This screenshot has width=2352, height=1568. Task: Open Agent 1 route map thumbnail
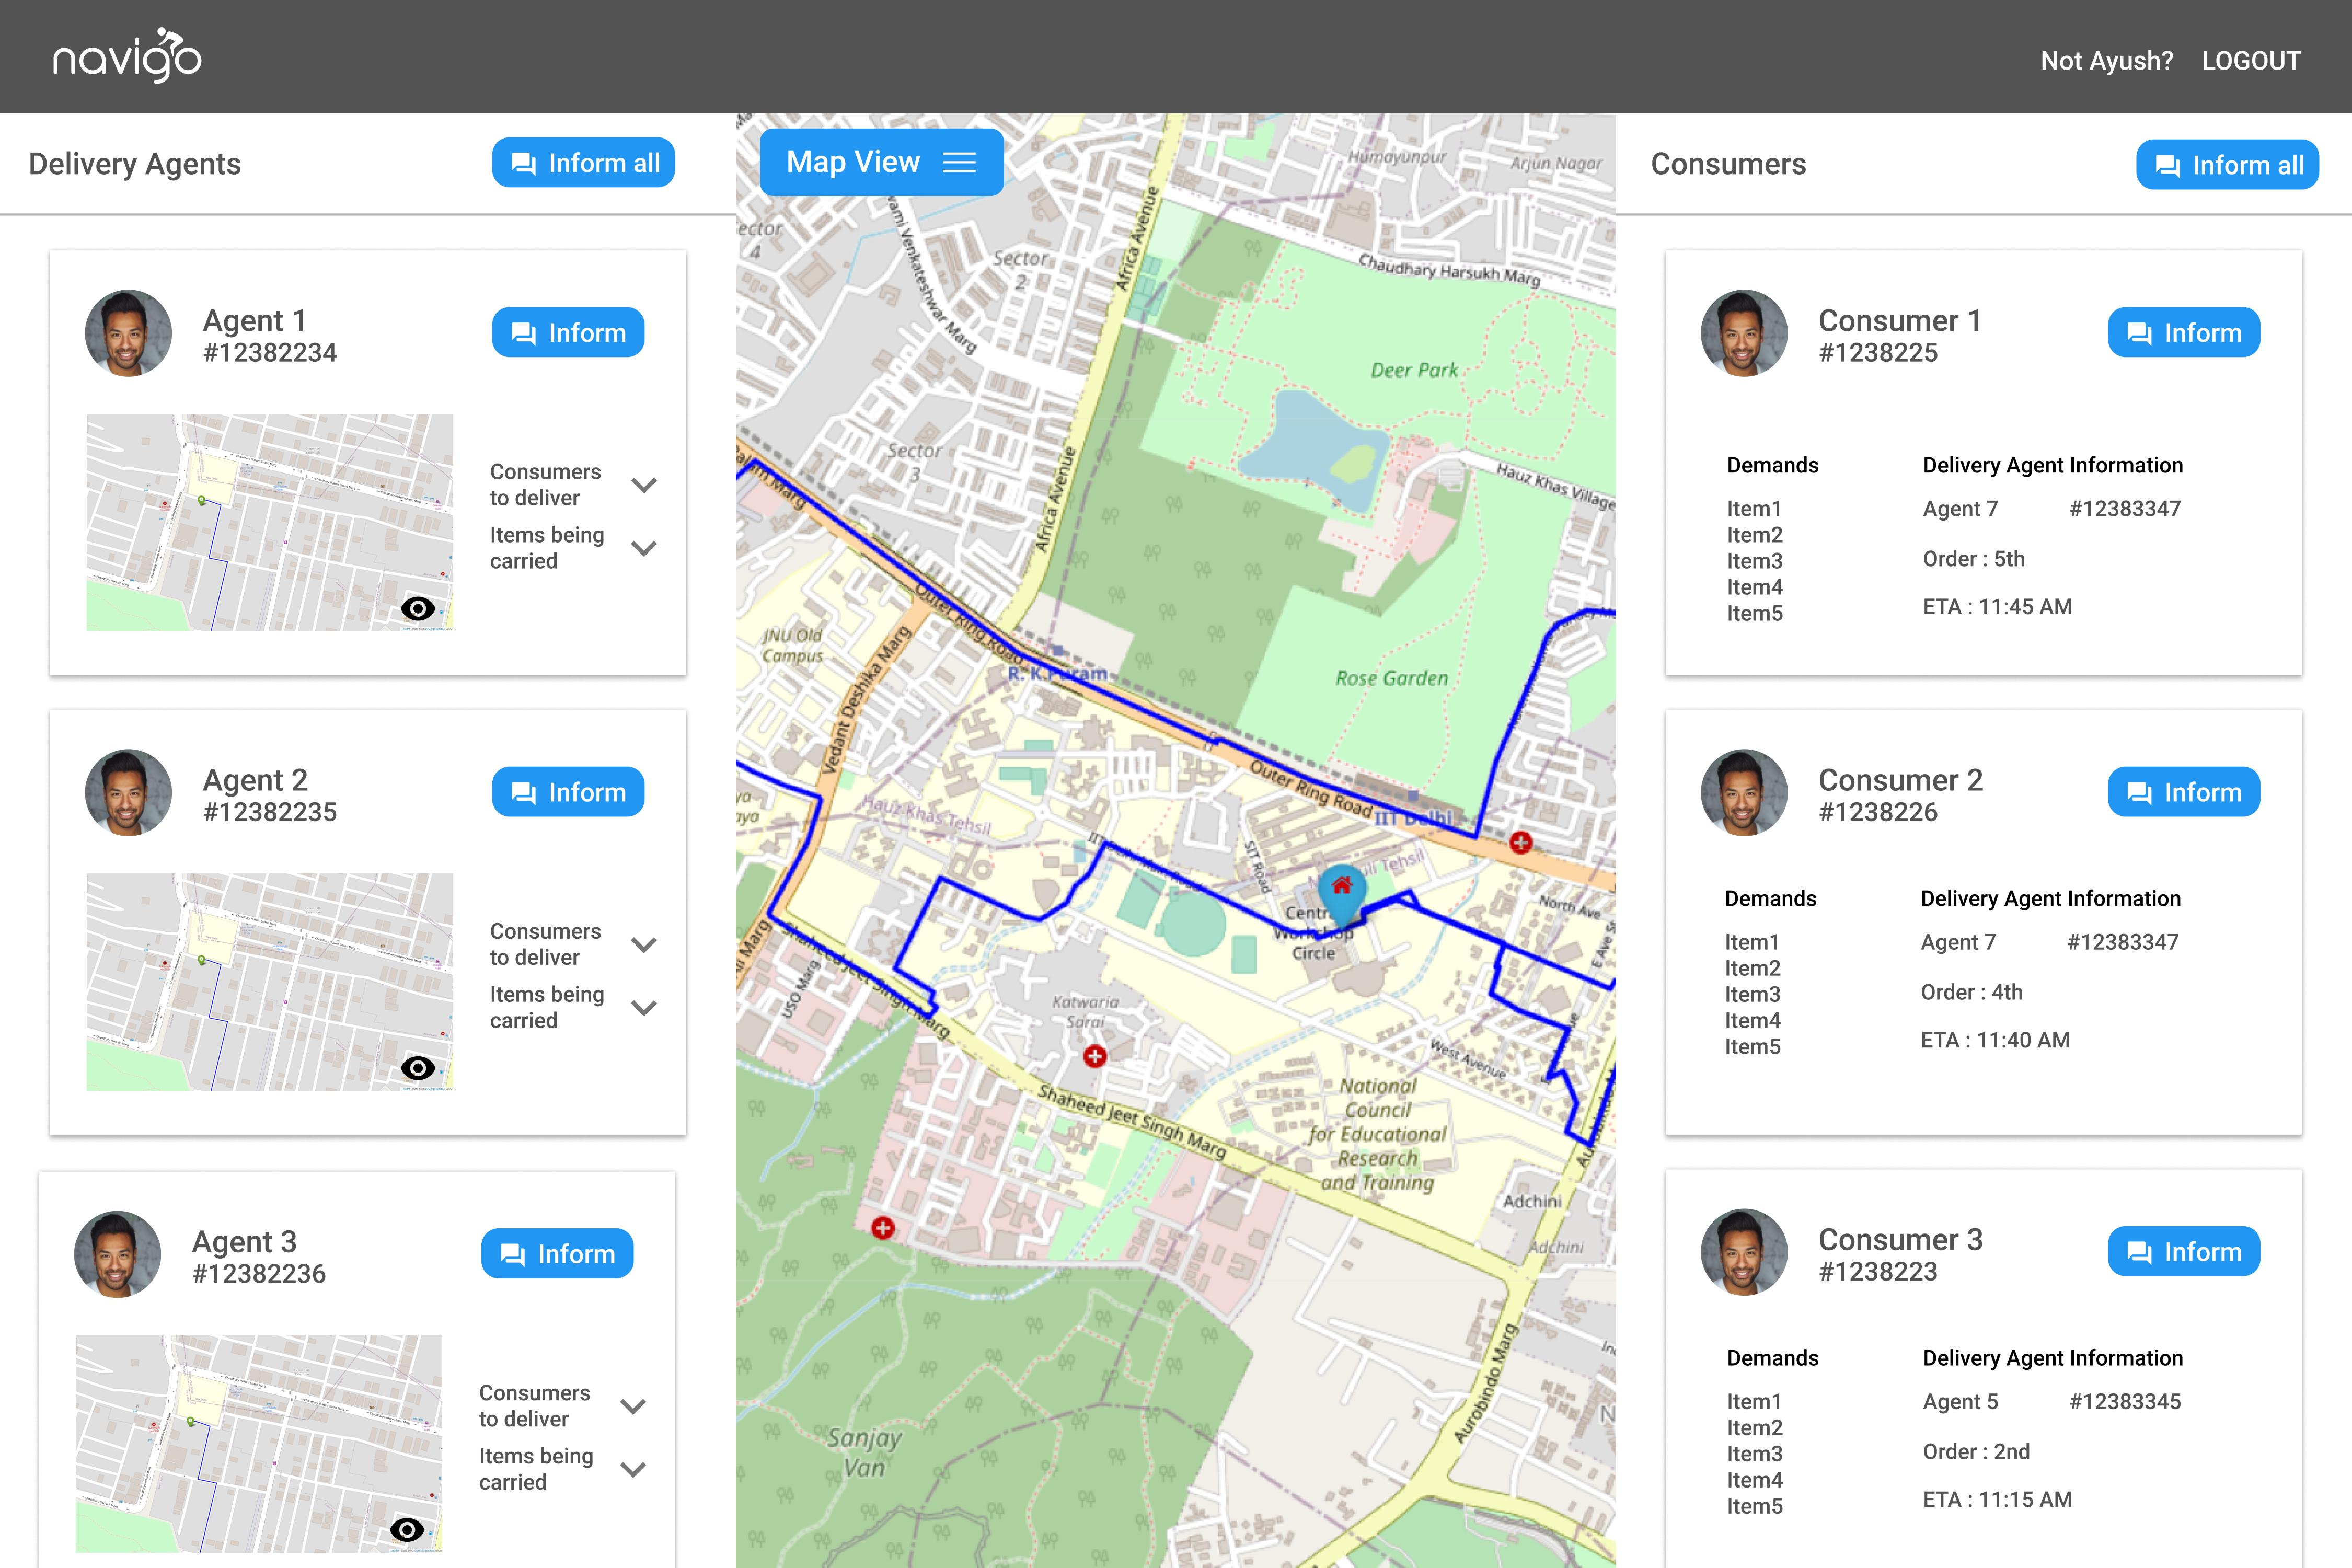270,522
